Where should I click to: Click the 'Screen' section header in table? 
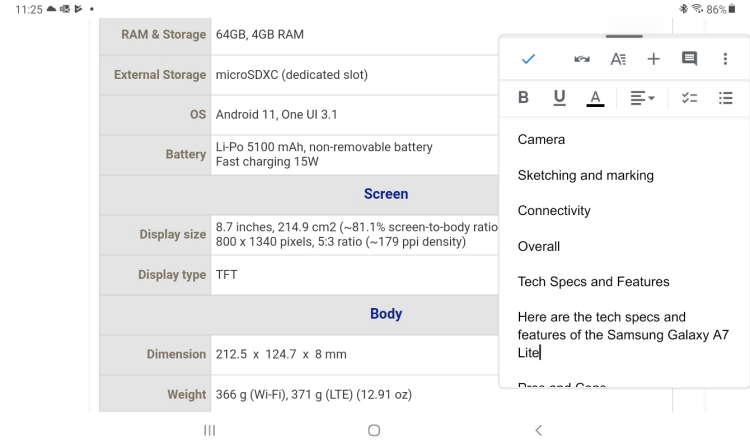pos(386,194)
